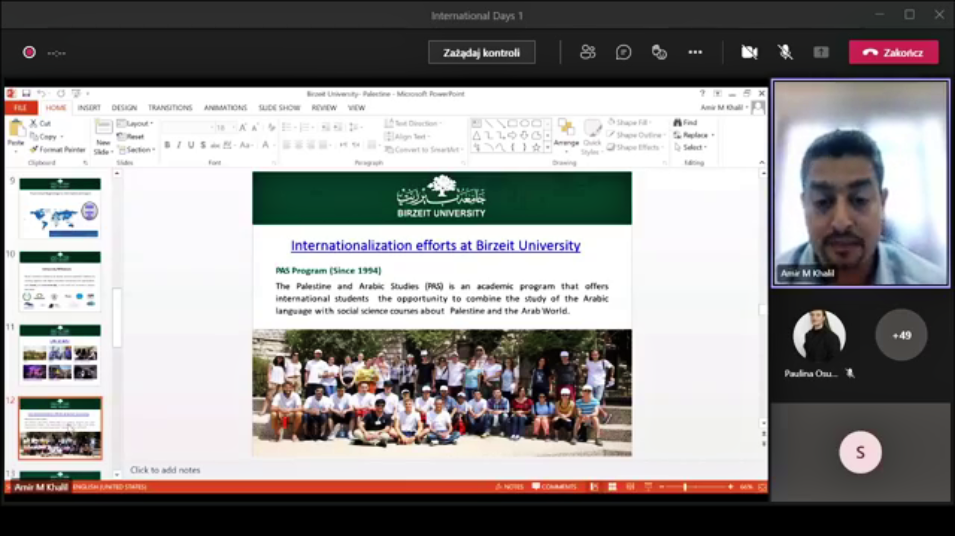This screenshot has width=955, height=536.
Task: Open Teams more actions menu
Action: click(695, 52)
